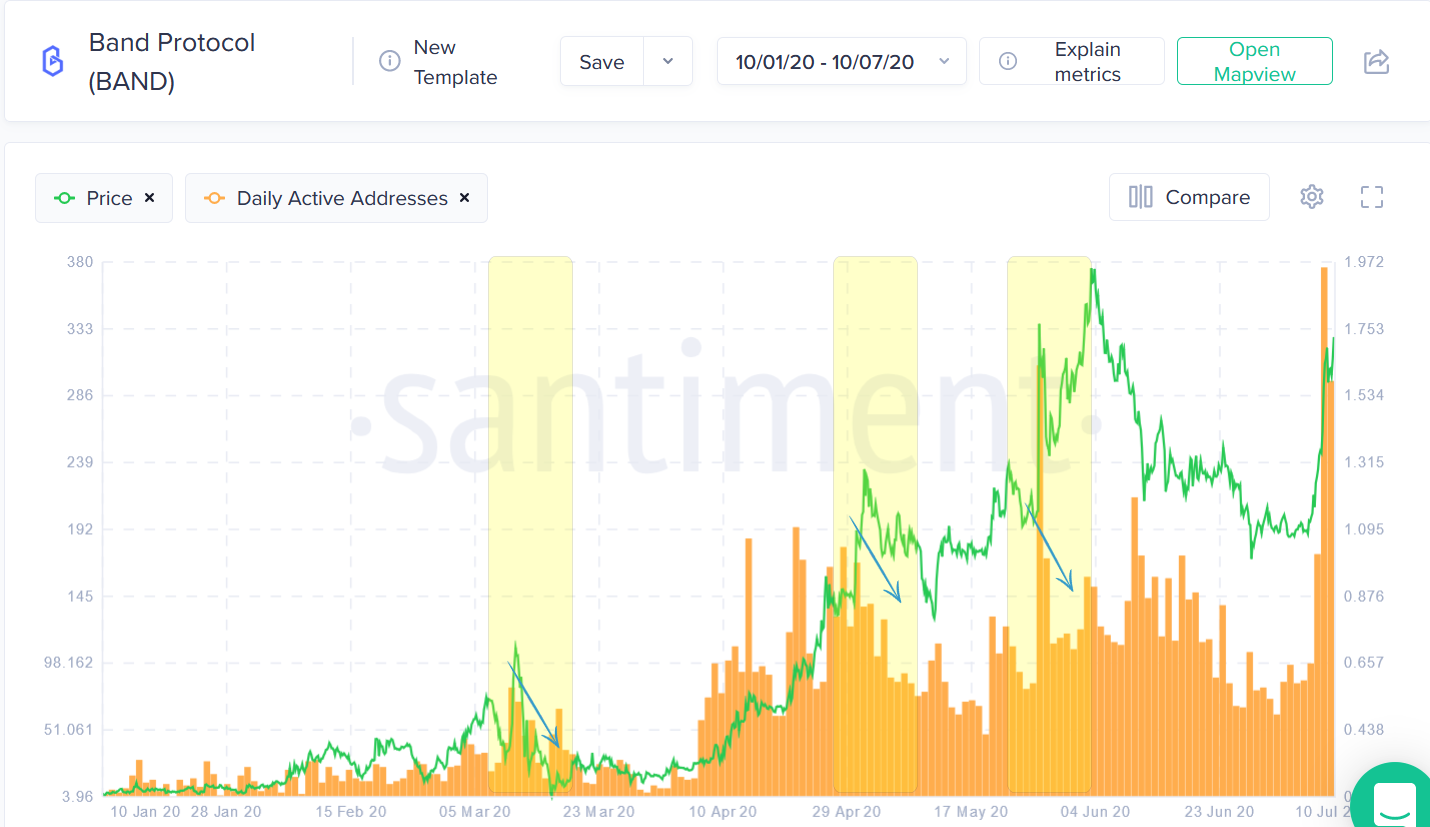The height and width of the screenshot is (827, 1430).
Task: Click the Band Protocol logo icon
Action: (x=51, y=61)
